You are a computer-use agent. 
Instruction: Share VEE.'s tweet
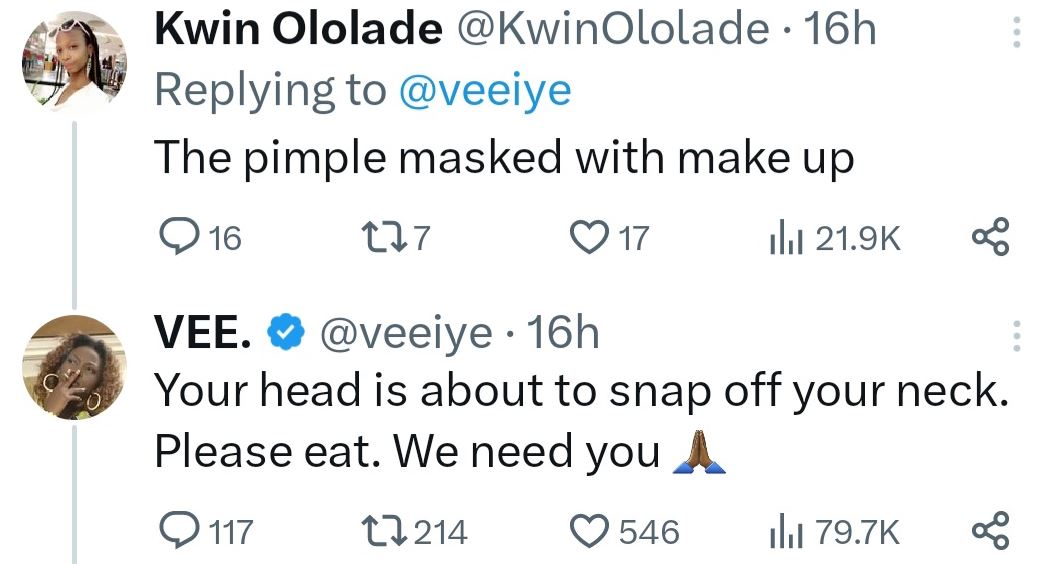coord(990,531)
